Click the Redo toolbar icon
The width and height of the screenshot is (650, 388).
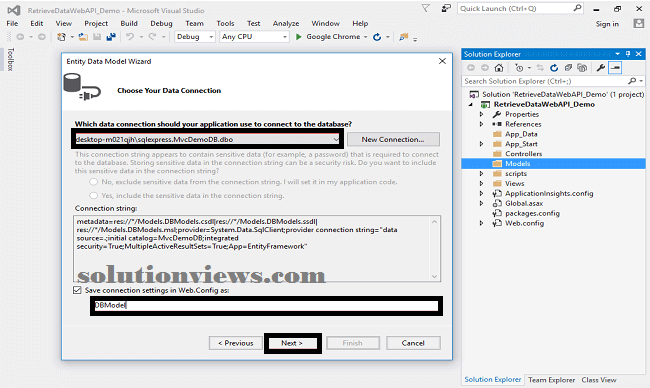tap(153, 37)
